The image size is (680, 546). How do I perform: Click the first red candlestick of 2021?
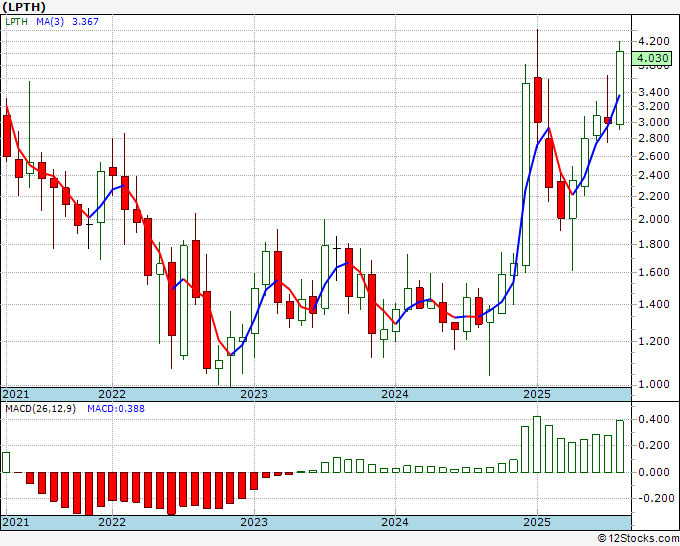click(7, 136)
